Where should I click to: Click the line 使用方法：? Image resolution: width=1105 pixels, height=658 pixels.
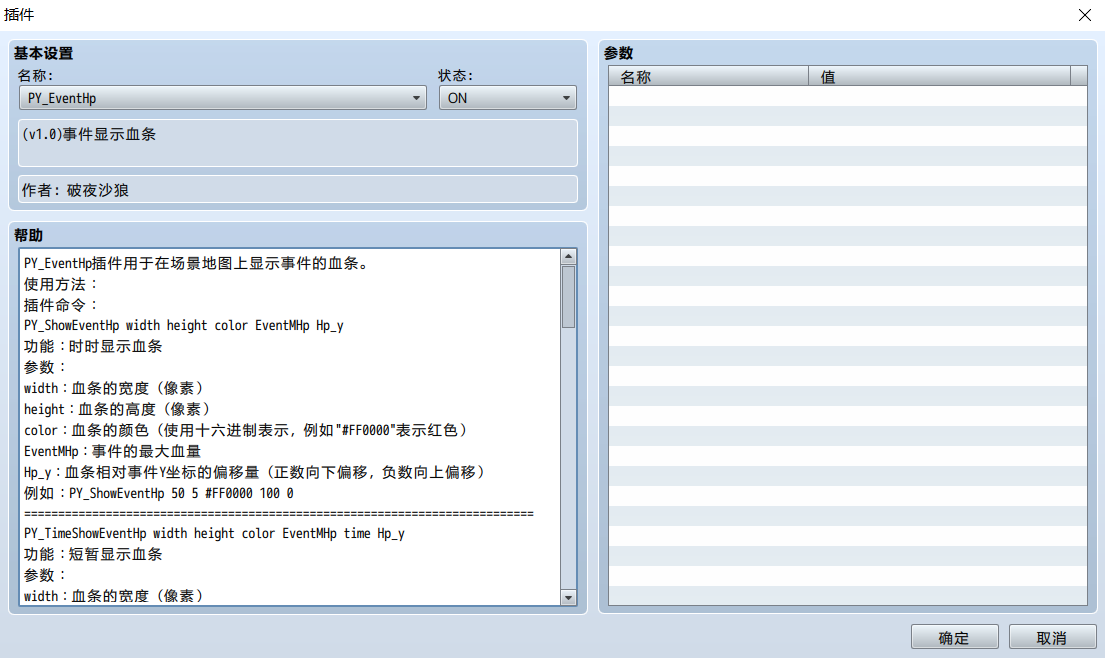[61, 284]
